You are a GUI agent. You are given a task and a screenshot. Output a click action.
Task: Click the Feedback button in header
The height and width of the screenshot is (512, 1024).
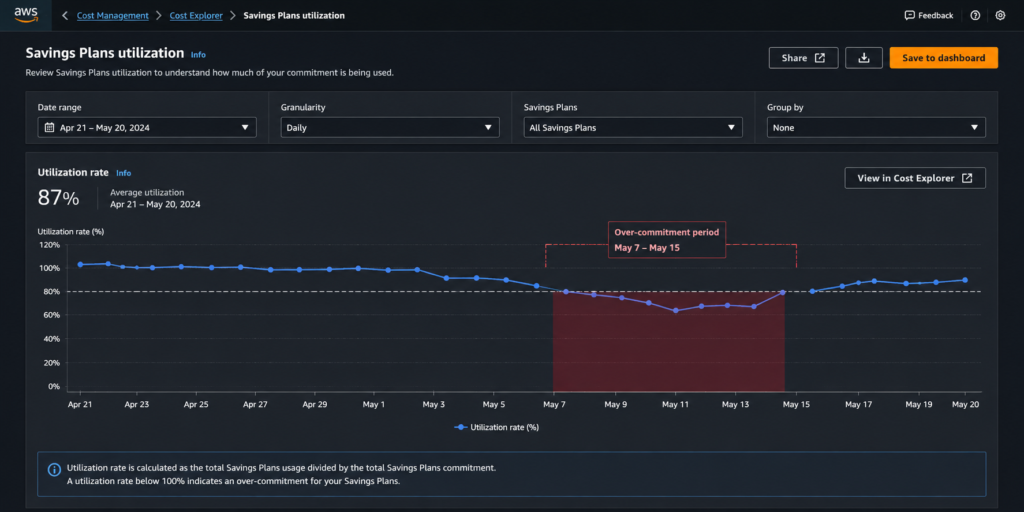929,15
